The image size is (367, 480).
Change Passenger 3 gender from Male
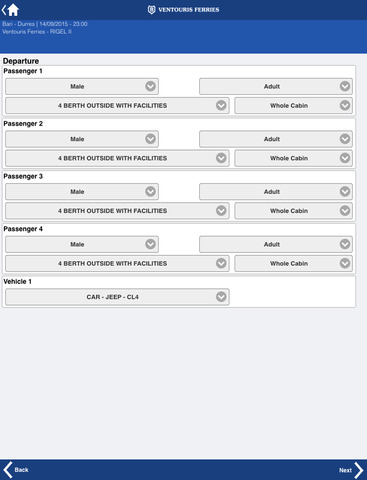coord(82,192)
